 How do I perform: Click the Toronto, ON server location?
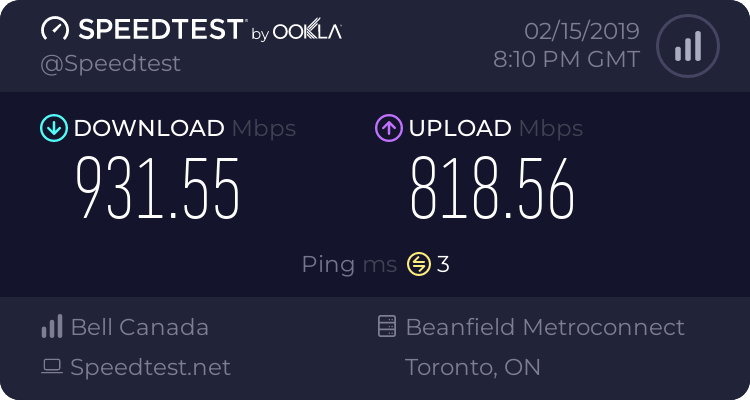pyautogui.click(x=473, y=367)
